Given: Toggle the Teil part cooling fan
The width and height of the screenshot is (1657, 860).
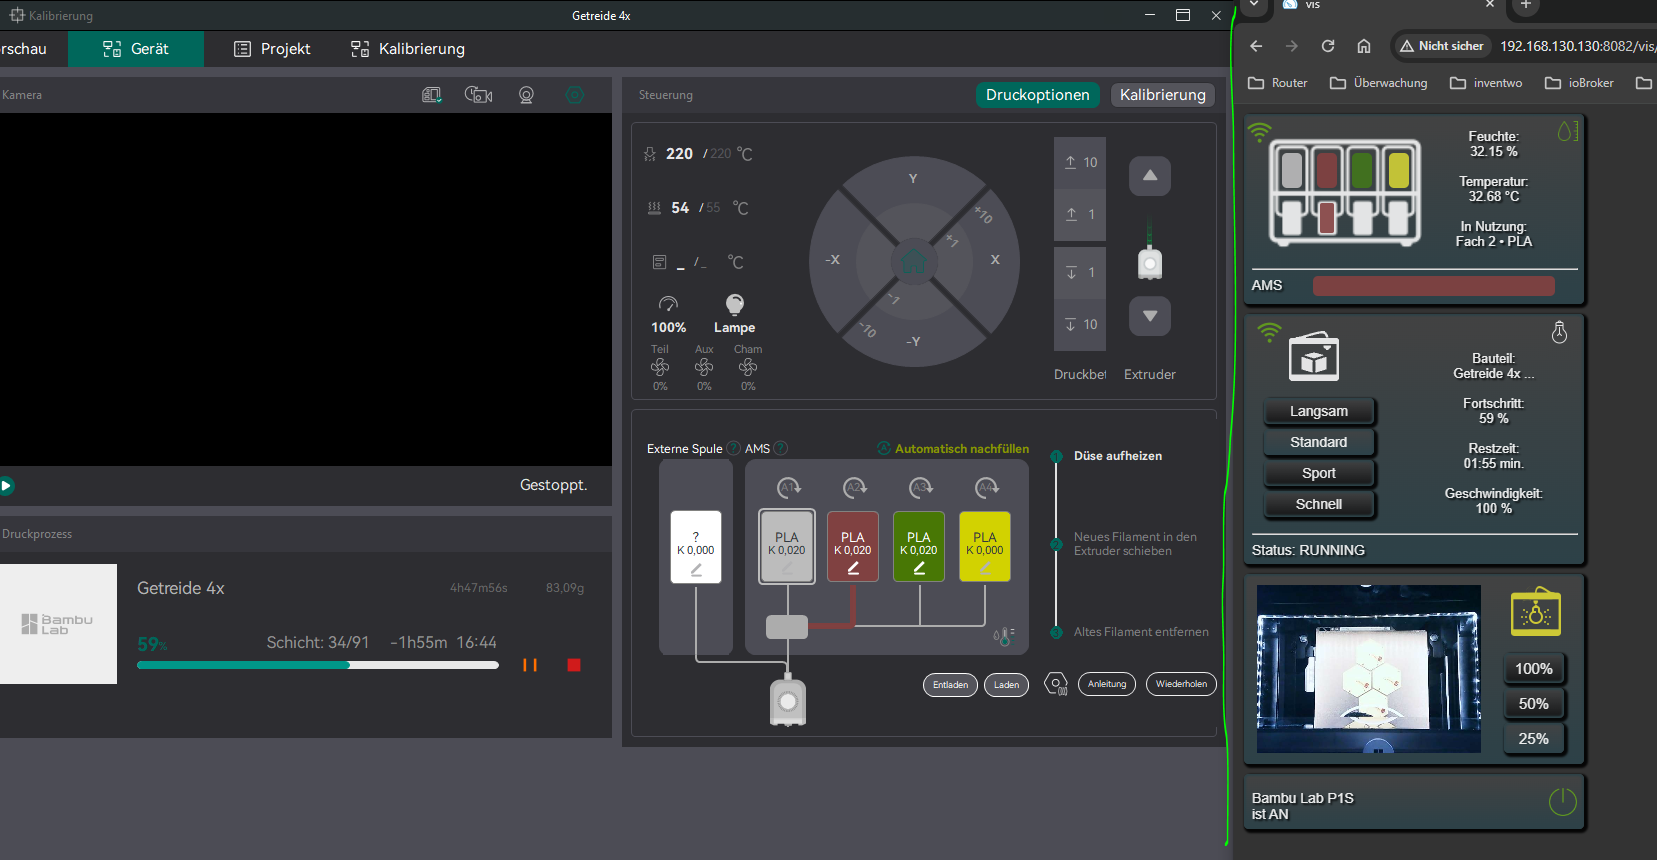Looking at the screenshot, I should 660,367.
